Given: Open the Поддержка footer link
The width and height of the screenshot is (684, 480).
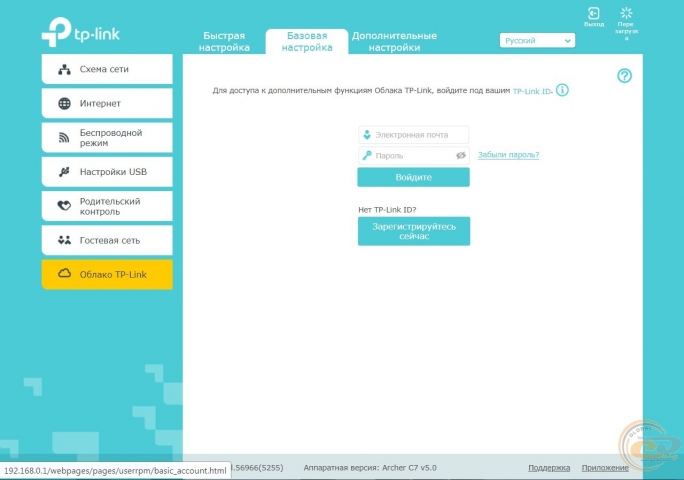Looking at the screenshot, I should pos(549,468).
